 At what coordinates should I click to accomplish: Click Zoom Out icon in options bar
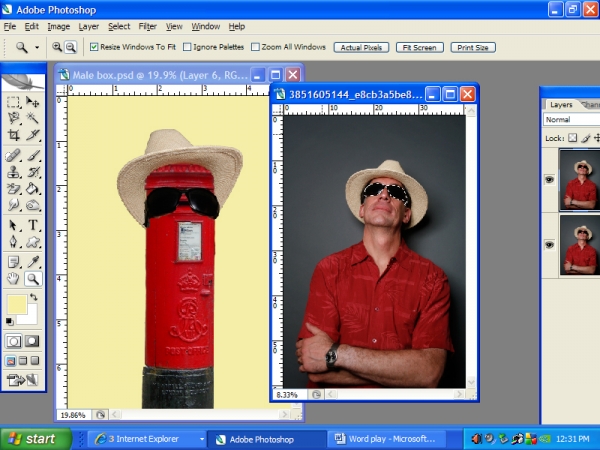(70, 47)
